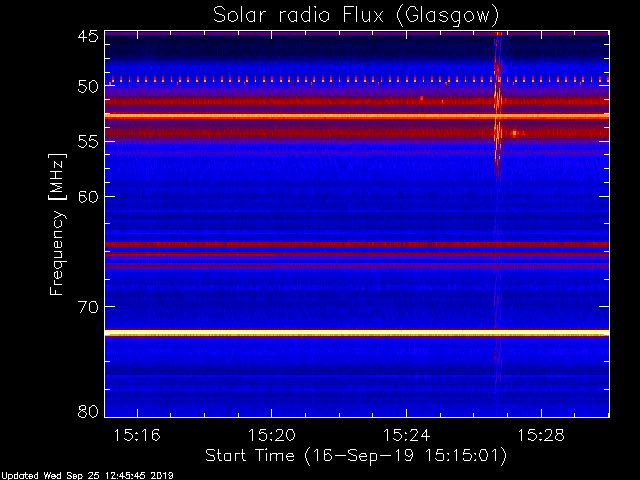The width and height of the screenshot is (640, 480).
Task: Click the 15:24 time axis label
Action: tap(406, 435)
